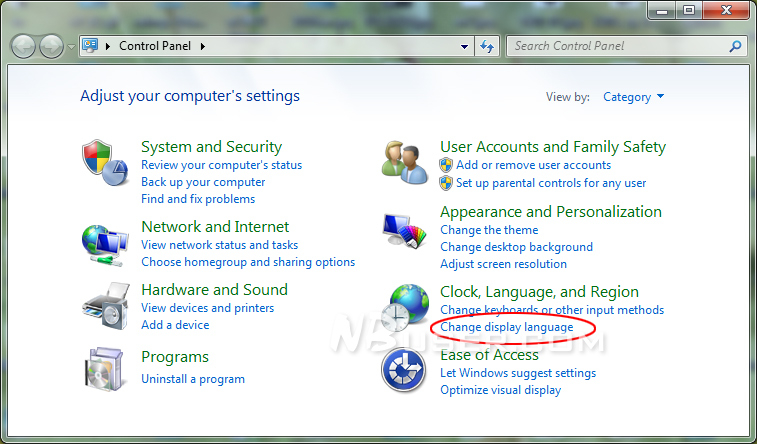Open the Hardware and Sound printer icon
The height and width of the screenshot is (444, 757).
106,305
